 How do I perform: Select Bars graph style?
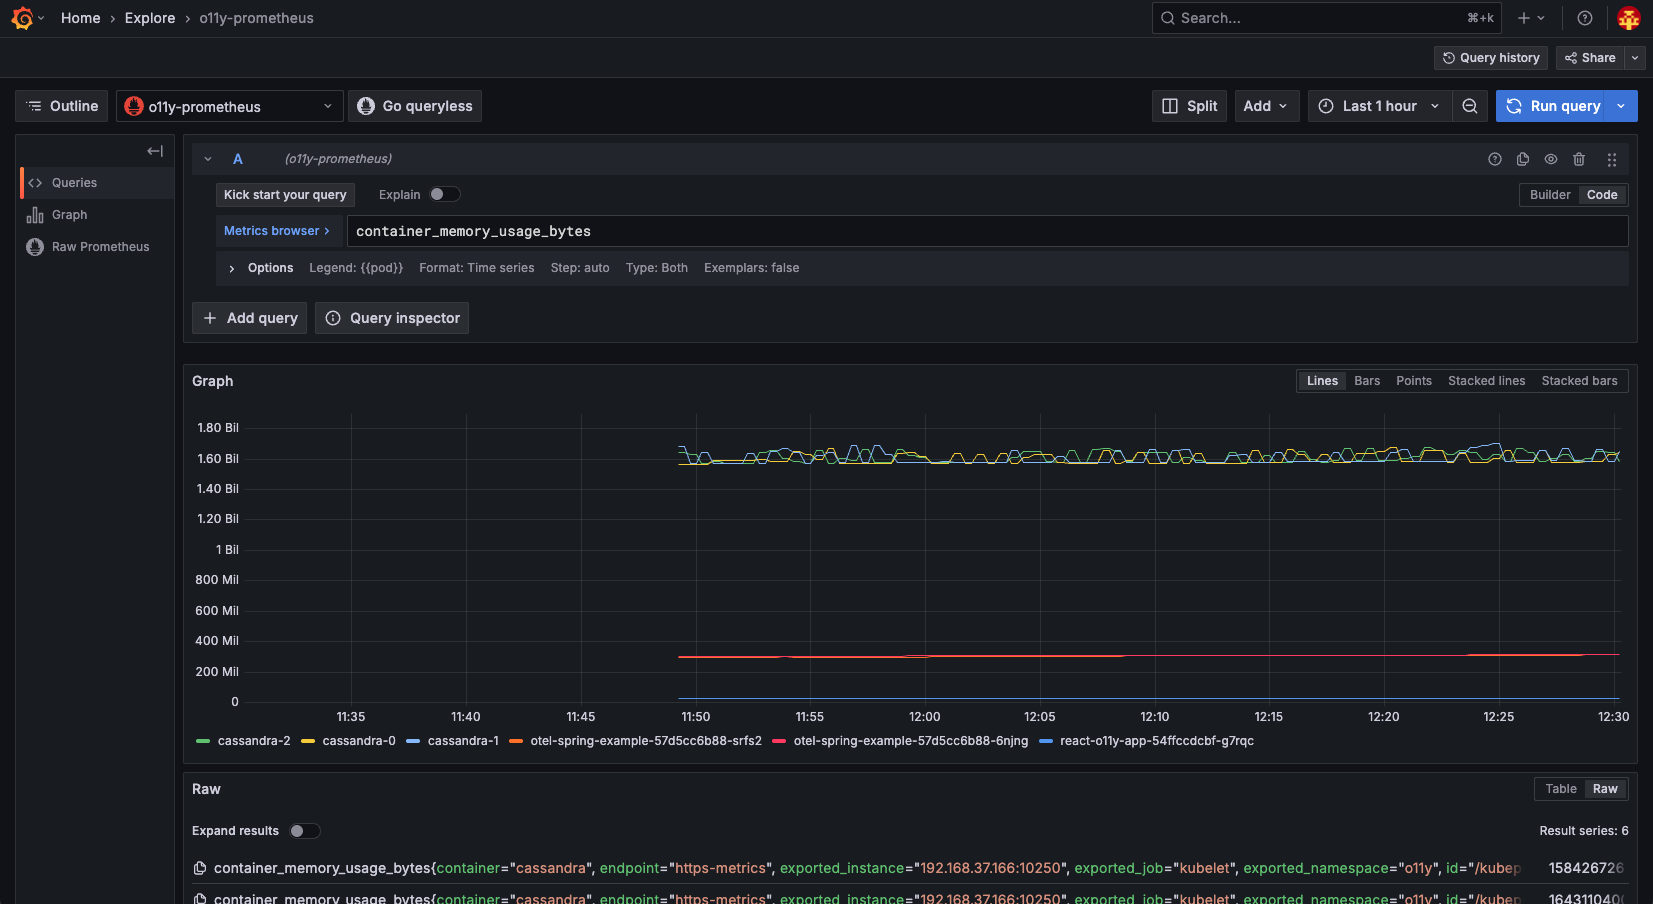click(x=1367, y=381)
